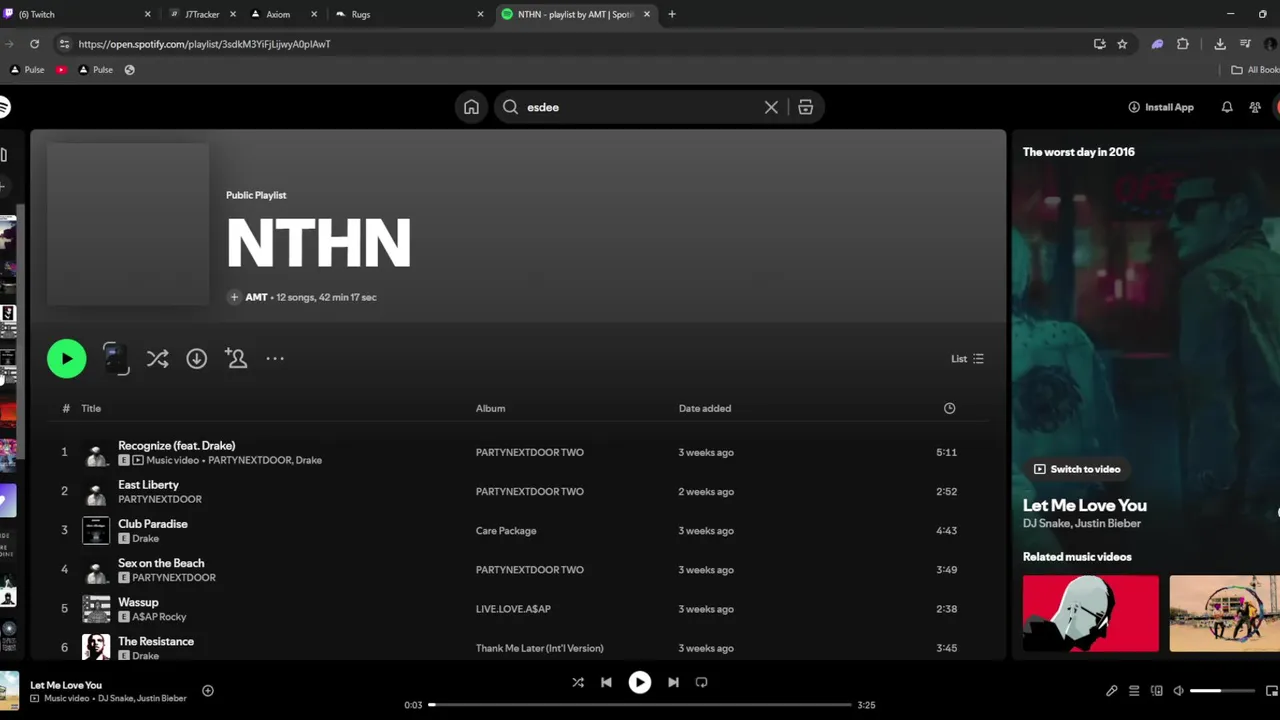Open artist A$AP Rocky under Wassup
Screen dimensions: 1280x720
point(159,617)
